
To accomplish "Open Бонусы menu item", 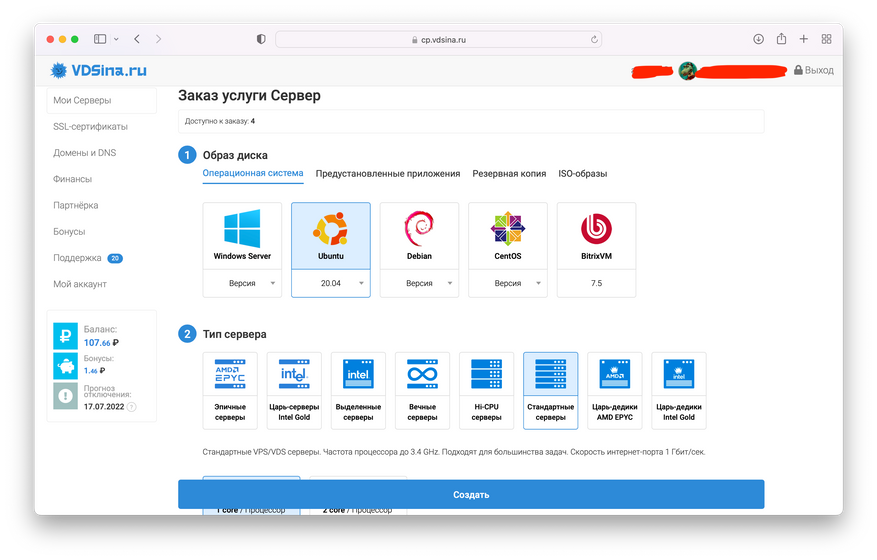I will coord(69,232).
